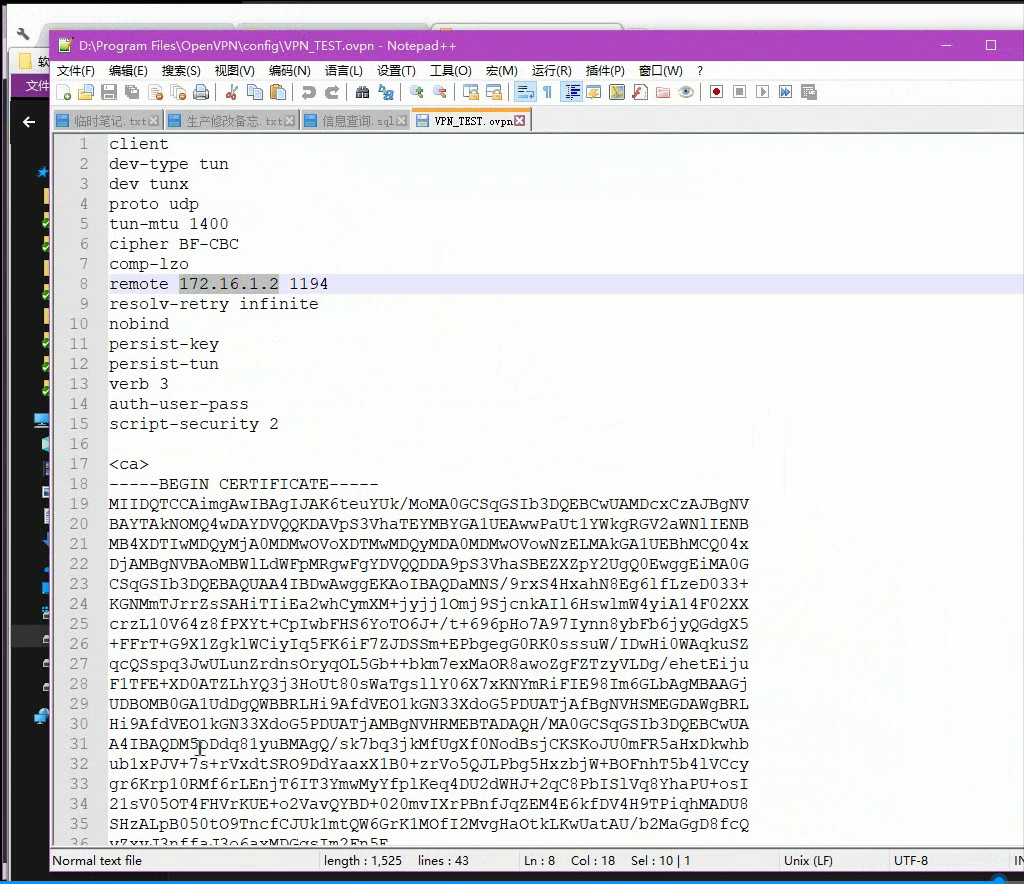Image resolution: width=1024 pixels, height=884 pixels.
Task: Click the Print toolbar icon
Action: tap(201, 92)
